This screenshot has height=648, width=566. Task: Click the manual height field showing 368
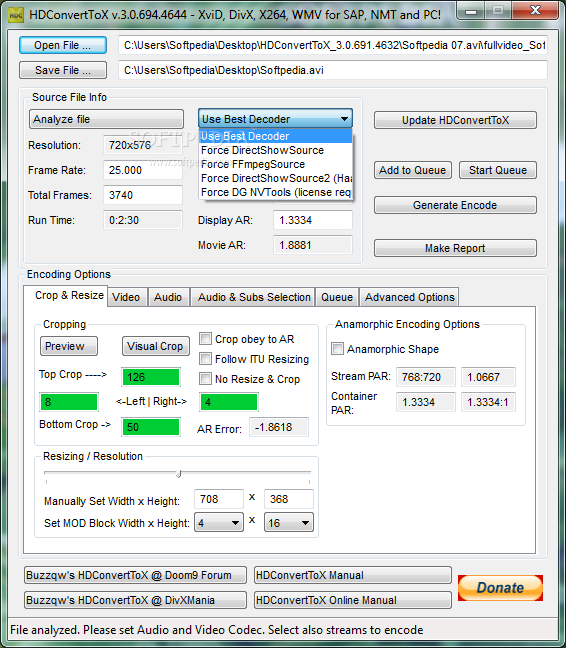(289, 499)
